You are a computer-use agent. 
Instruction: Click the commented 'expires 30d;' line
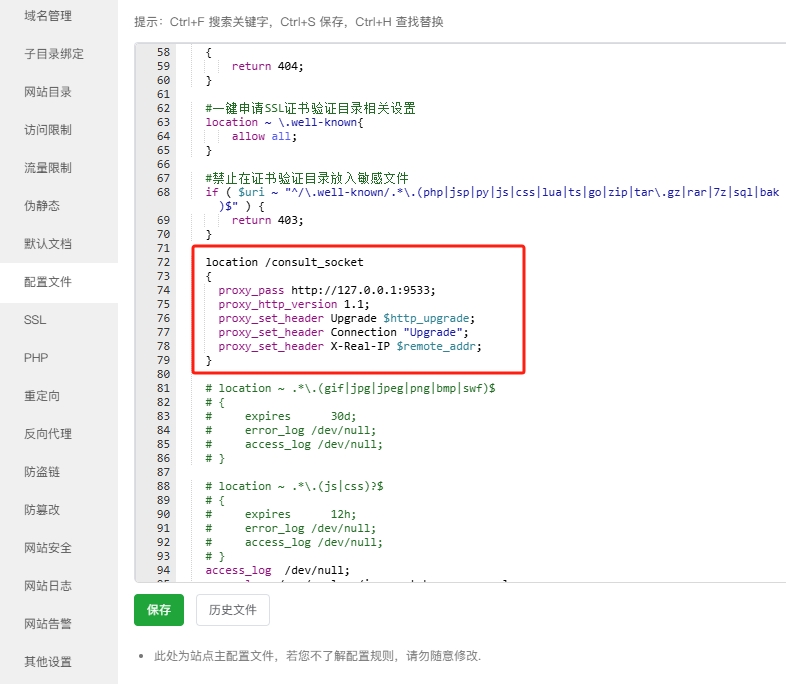(281, 416)
